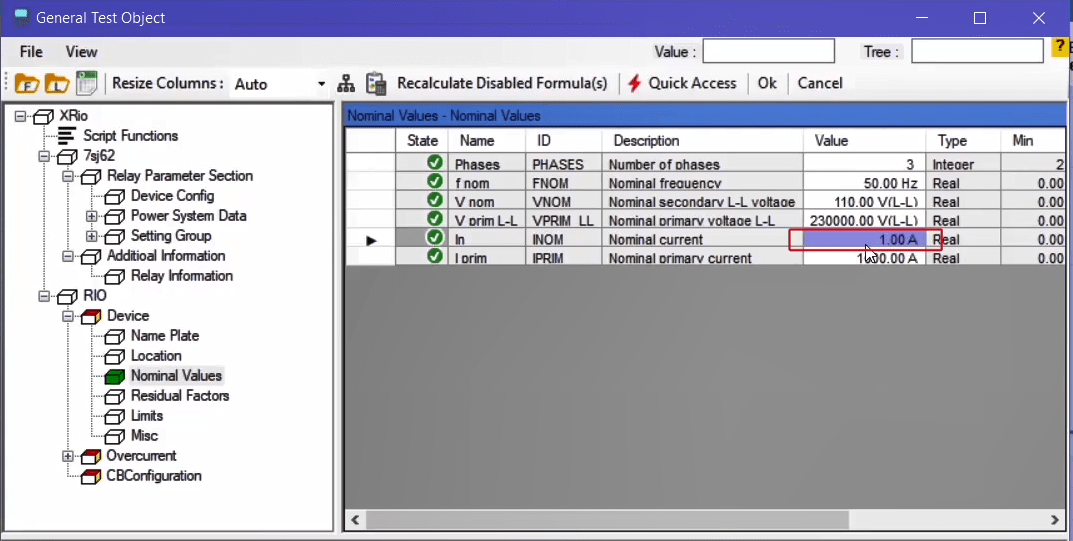Expand the Power System Data node
The width and height of the screenshot is (1073, 541).
pos(92,216)
